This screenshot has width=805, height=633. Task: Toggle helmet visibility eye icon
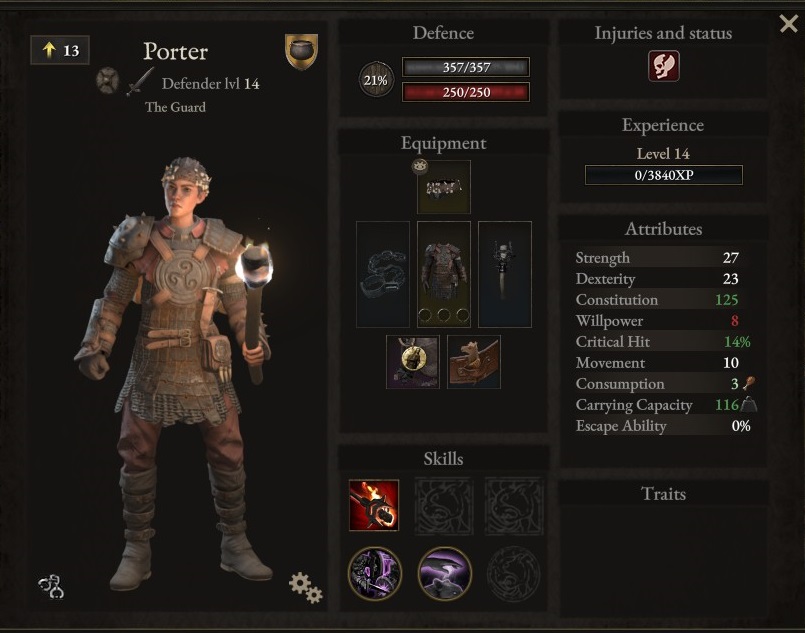[x=420, y=166]
